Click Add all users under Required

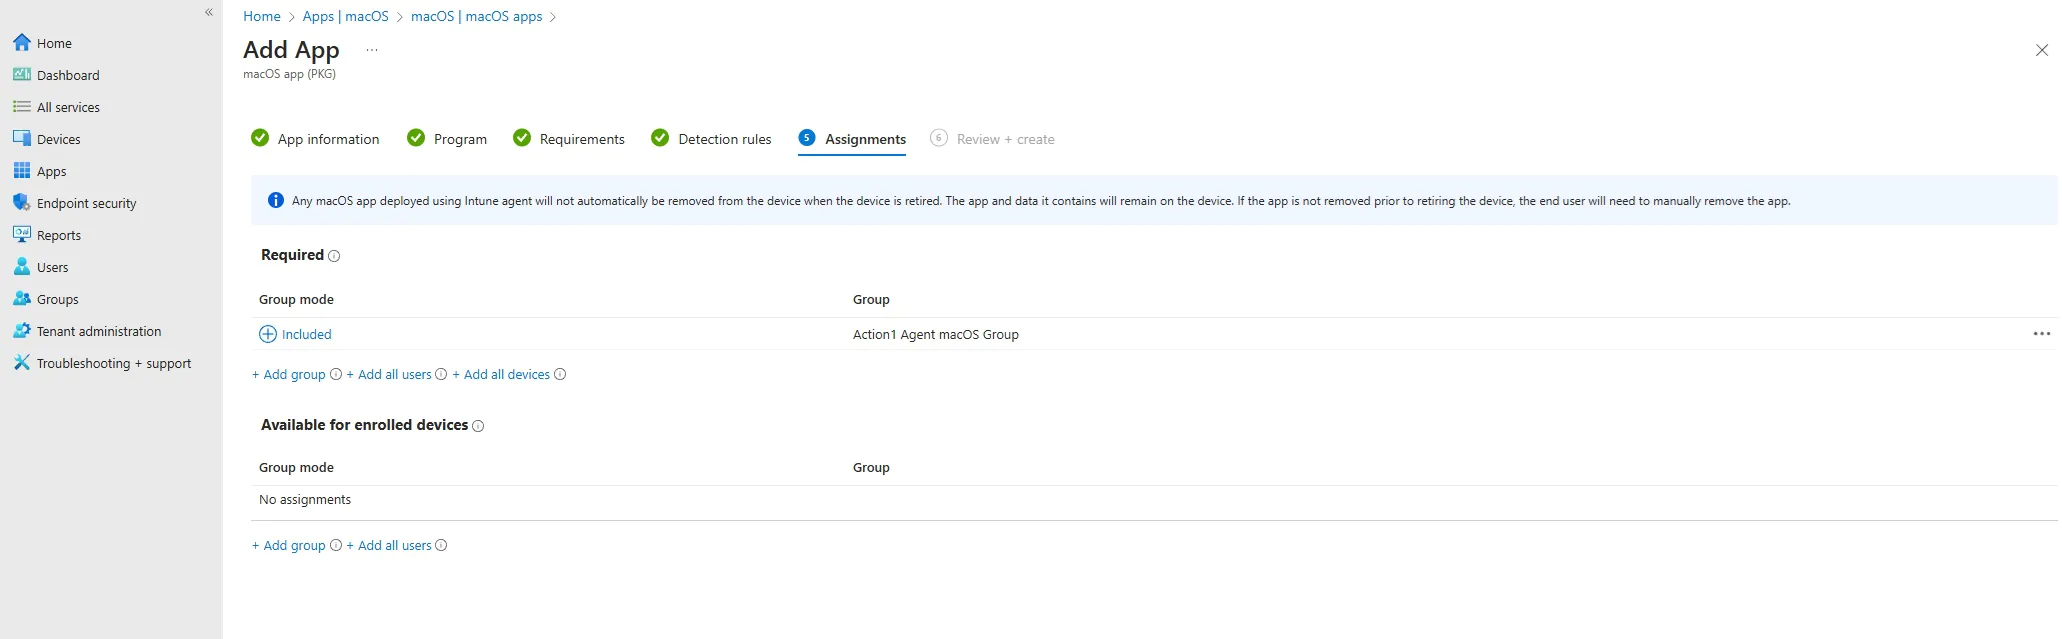pos(389,374)
